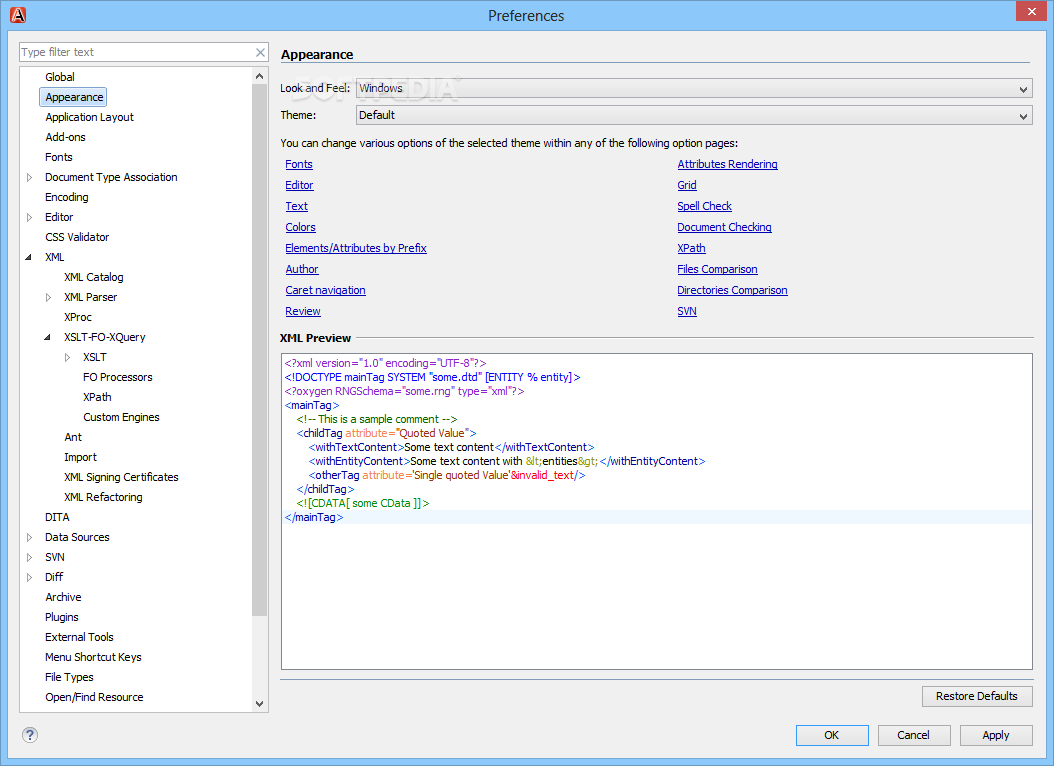
Task: Select Appearance in the preferences tree
Action: [x=74, y=97]
